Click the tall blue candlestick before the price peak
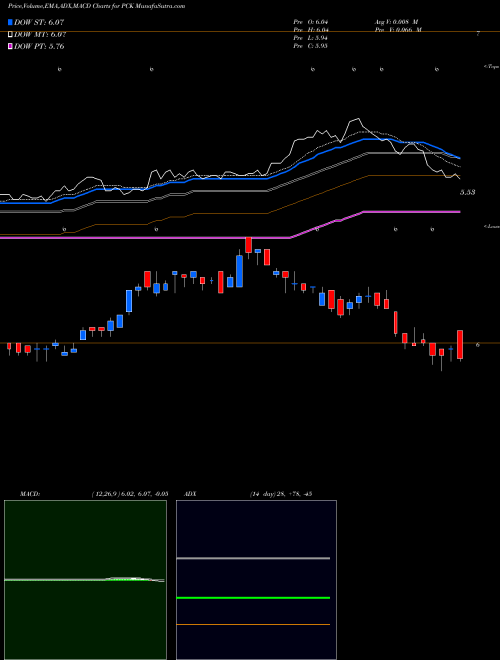Viewport: 500px width, 660px height. tap(239, 271)
